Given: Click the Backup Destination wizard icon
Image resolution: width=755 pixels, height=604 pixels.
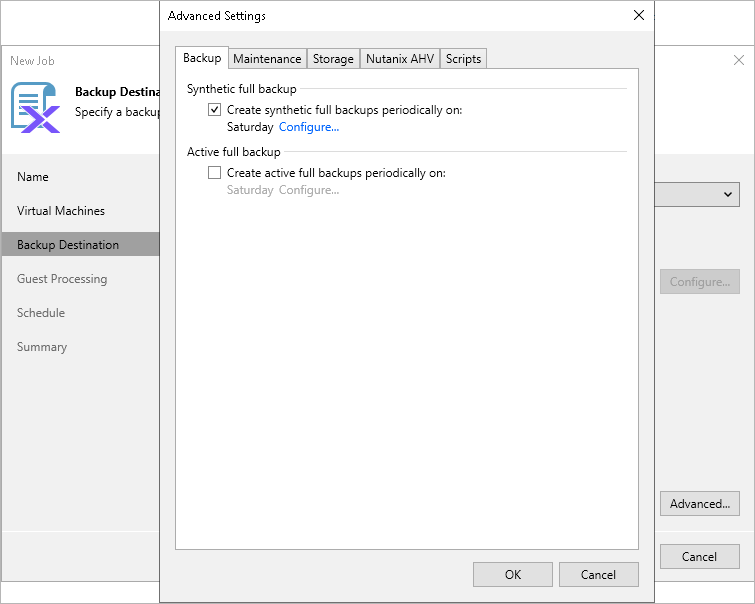Looking at the screenshot, I should (35, 107).
